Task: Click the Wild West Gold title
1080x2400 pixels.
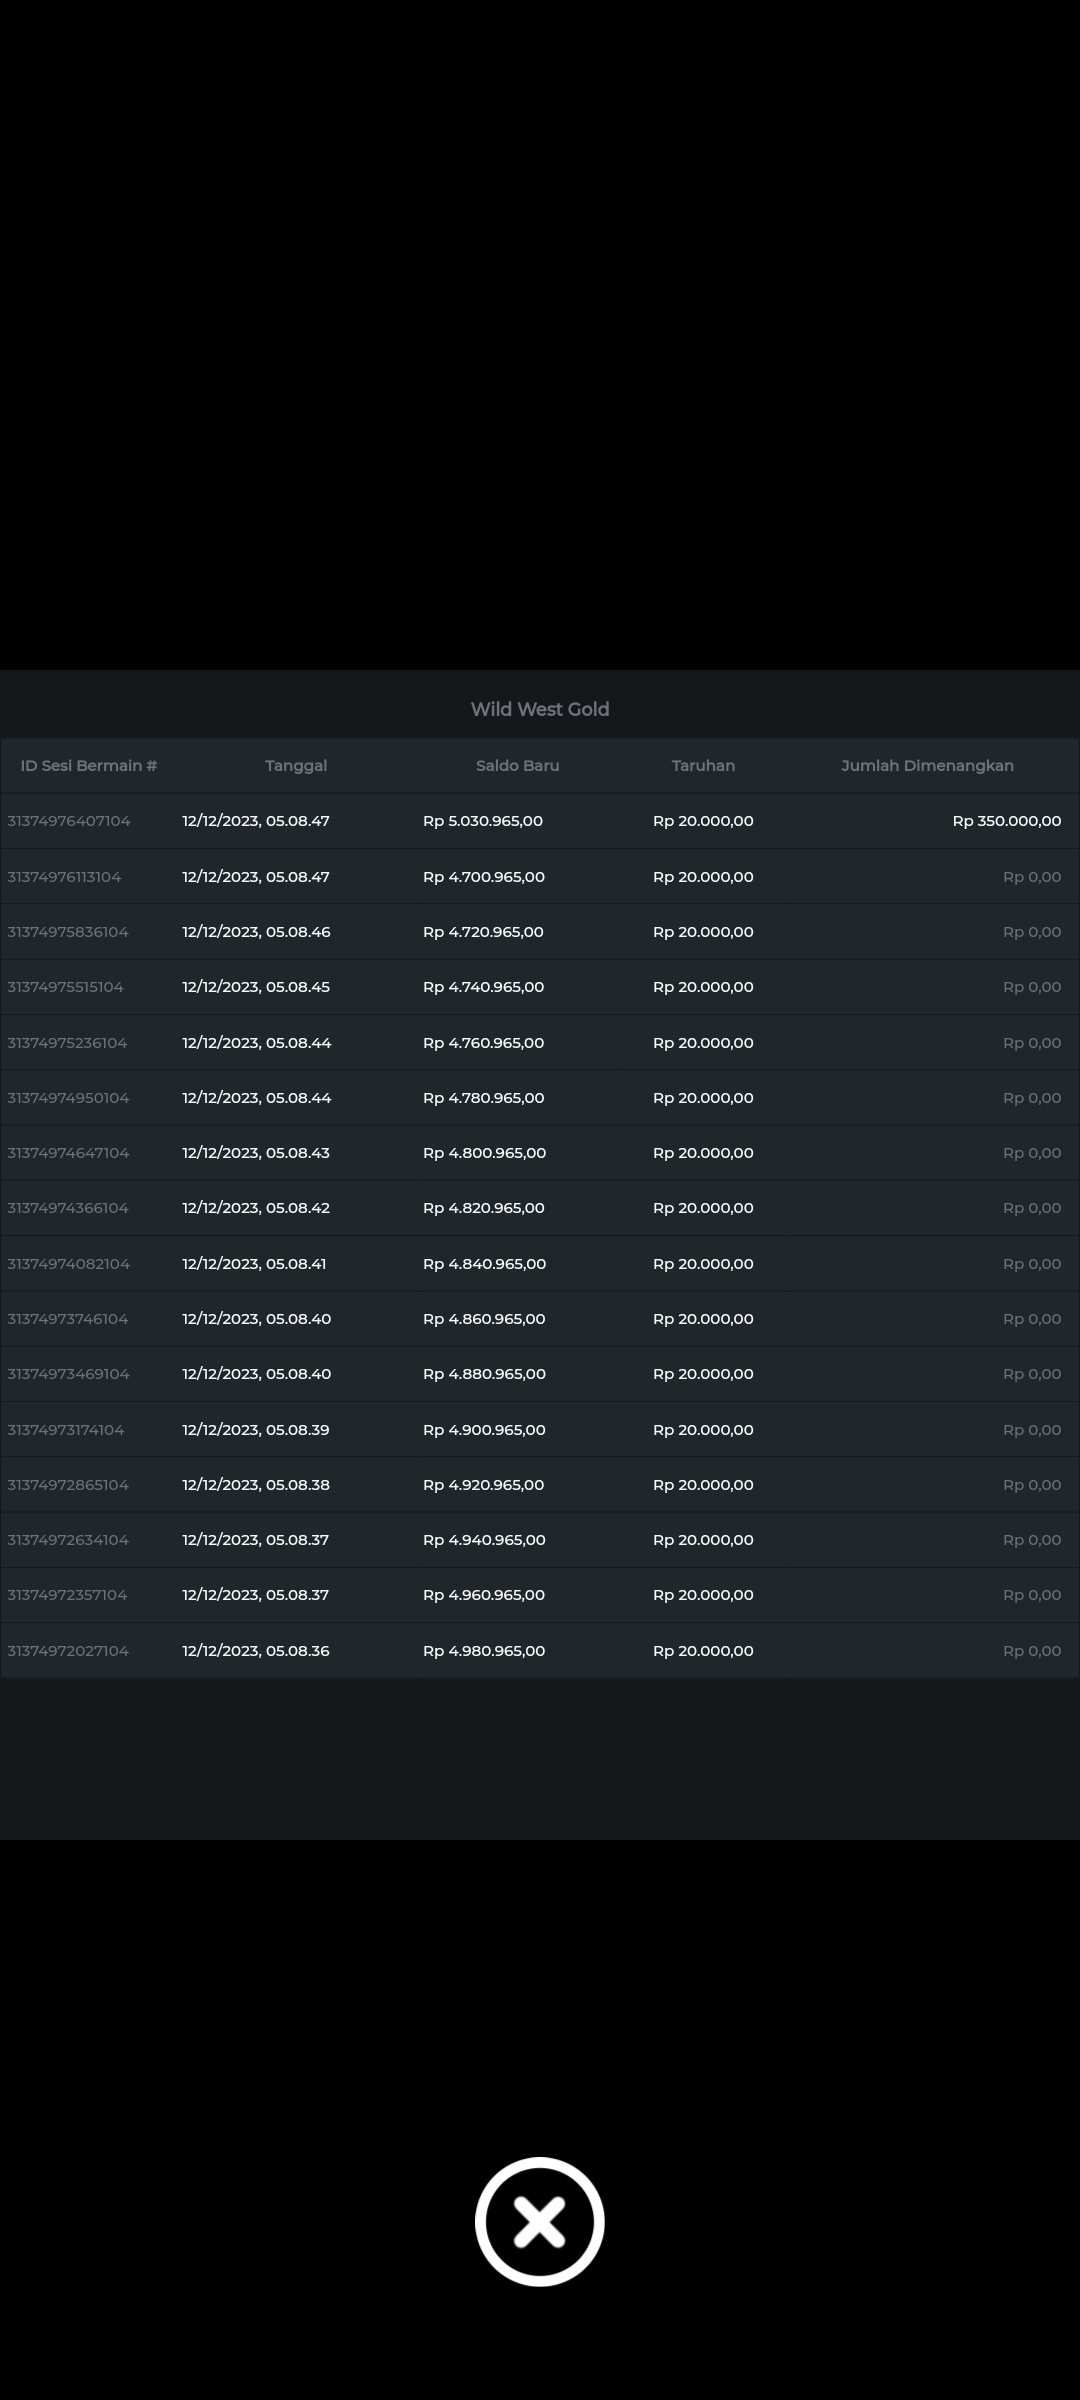Action: tap(540, 709)
